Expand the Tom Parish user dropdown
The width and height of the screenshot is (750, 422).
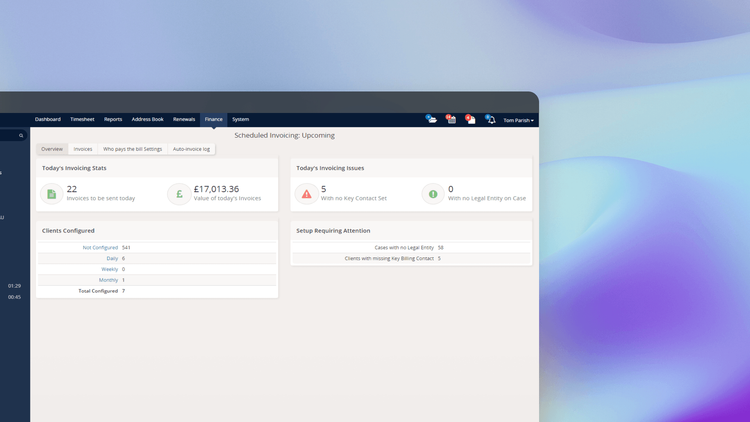[x=518, y=120]
